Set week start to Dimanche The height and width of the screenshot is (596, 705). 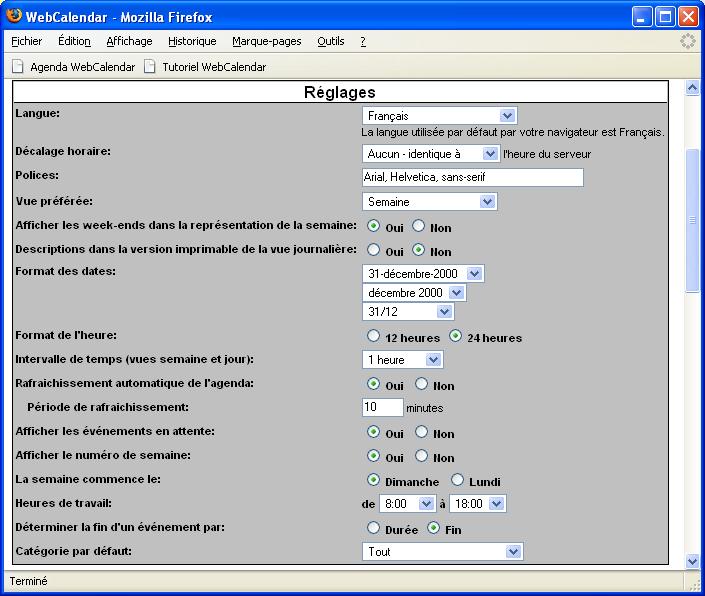pos(373,480)
